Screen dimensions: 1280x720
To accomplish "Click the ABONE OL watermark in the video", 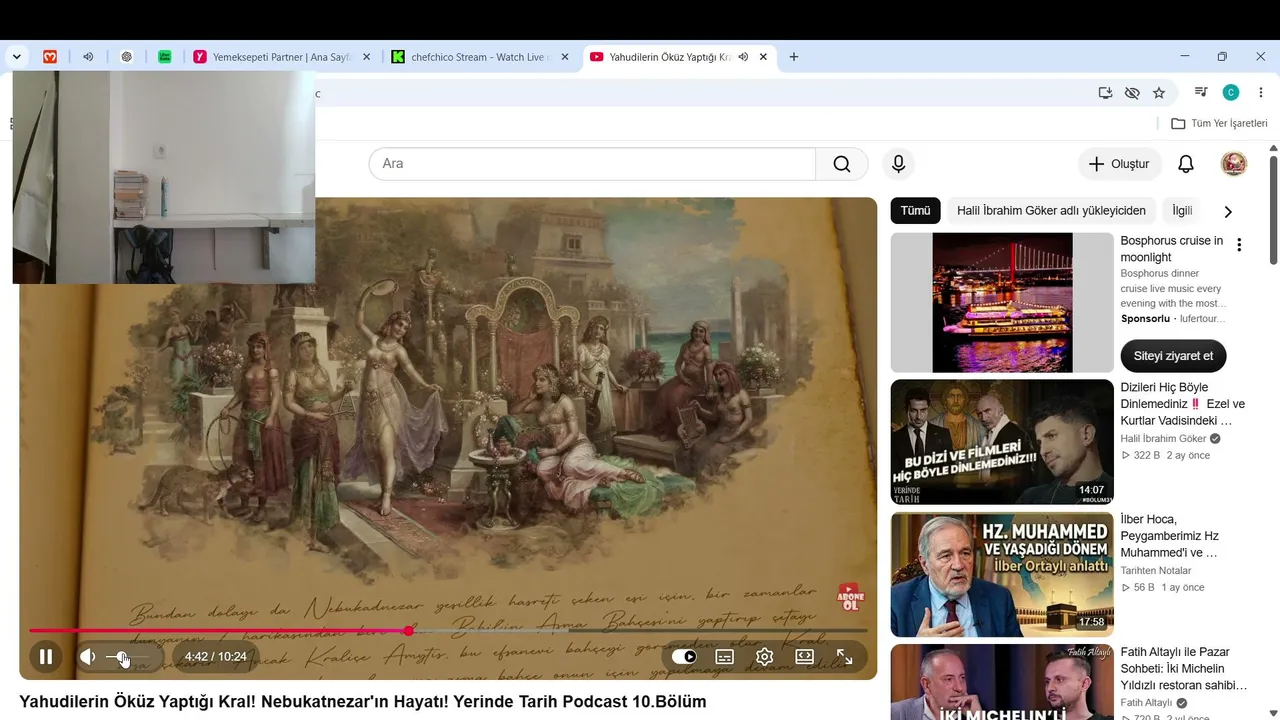I will (x=850, y=598).
